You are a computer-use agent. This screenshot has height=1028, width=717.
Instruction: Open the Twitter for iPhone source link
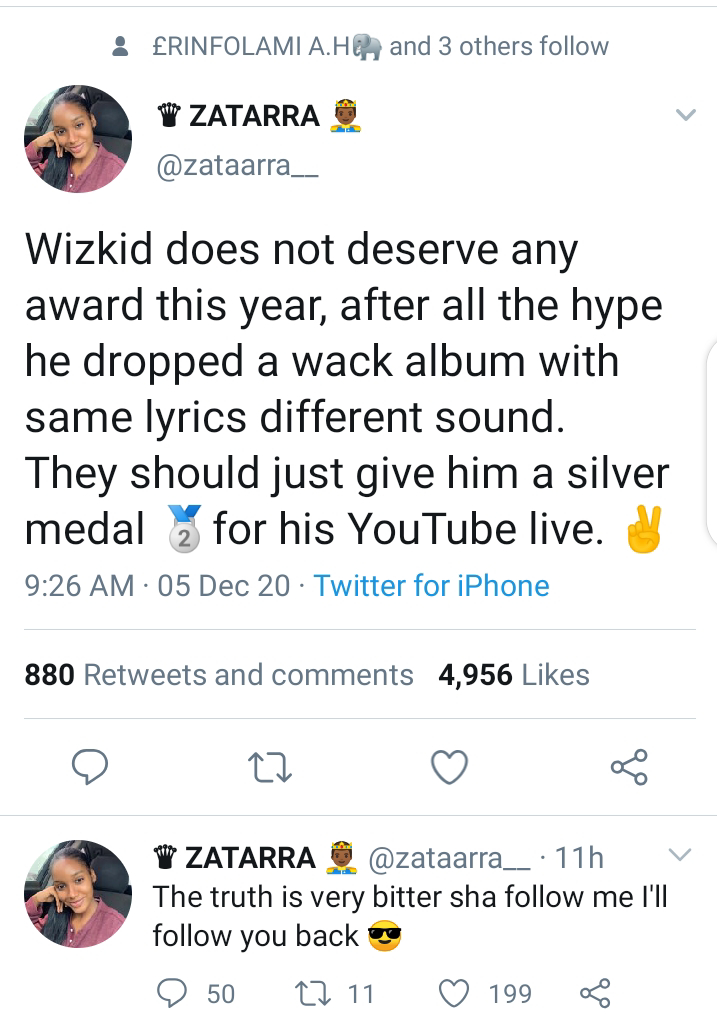pyautogui.click(x=431, y=585)
